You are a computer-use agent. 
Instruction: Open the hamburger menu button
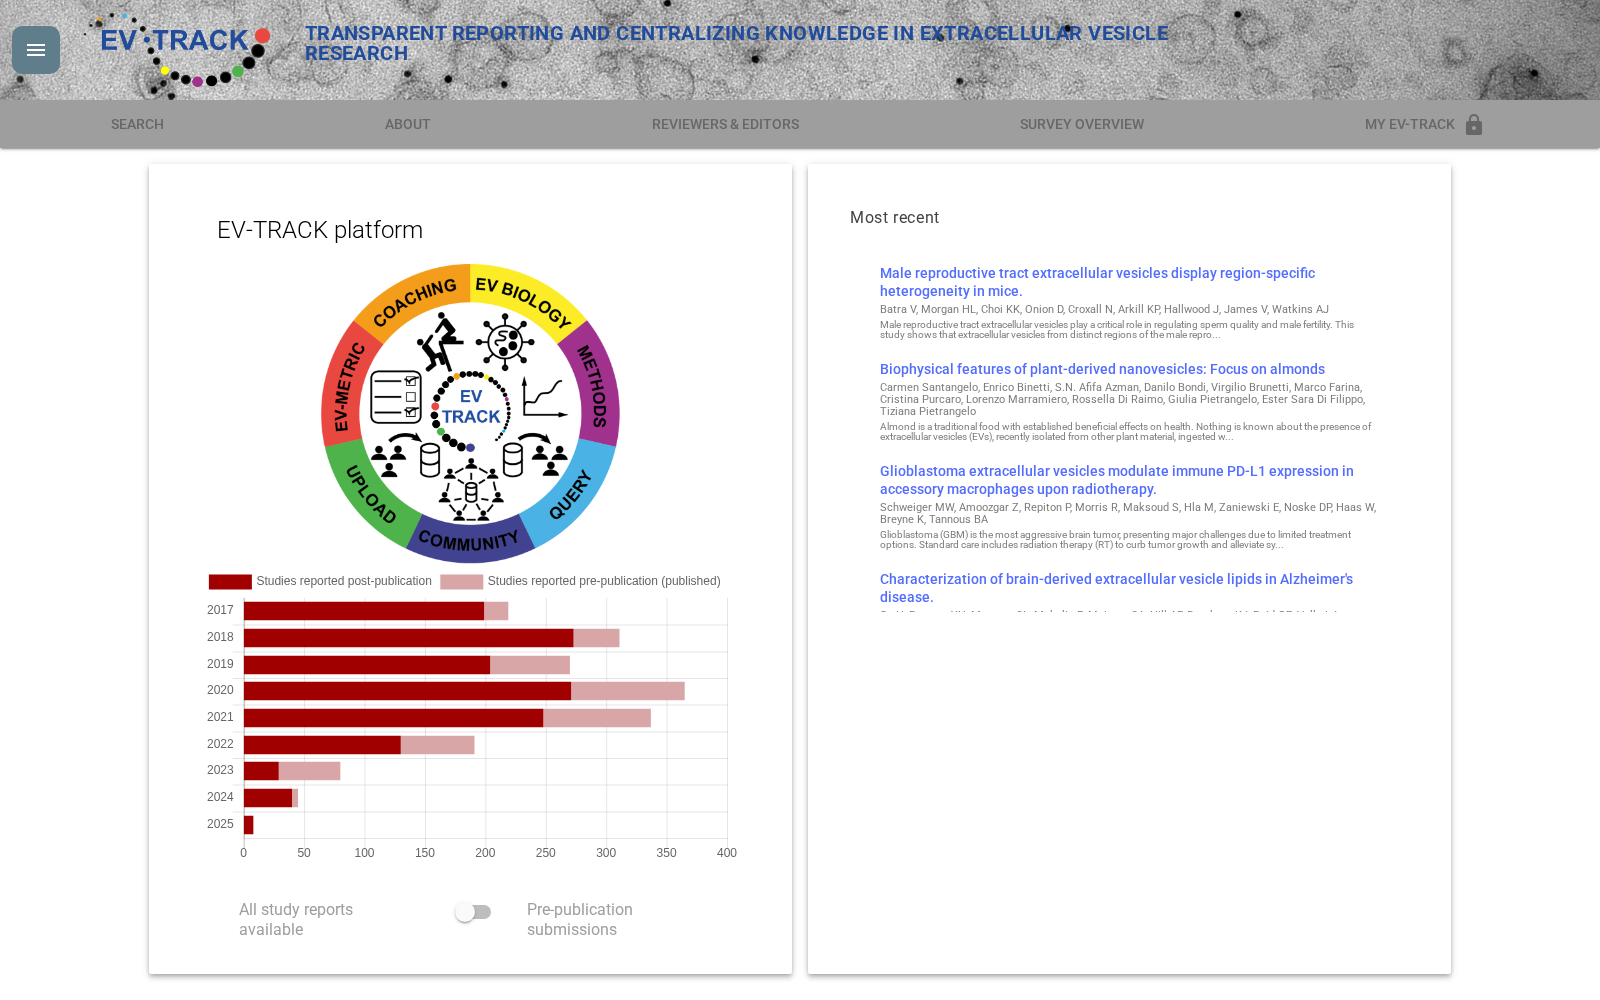coord(36,50)
